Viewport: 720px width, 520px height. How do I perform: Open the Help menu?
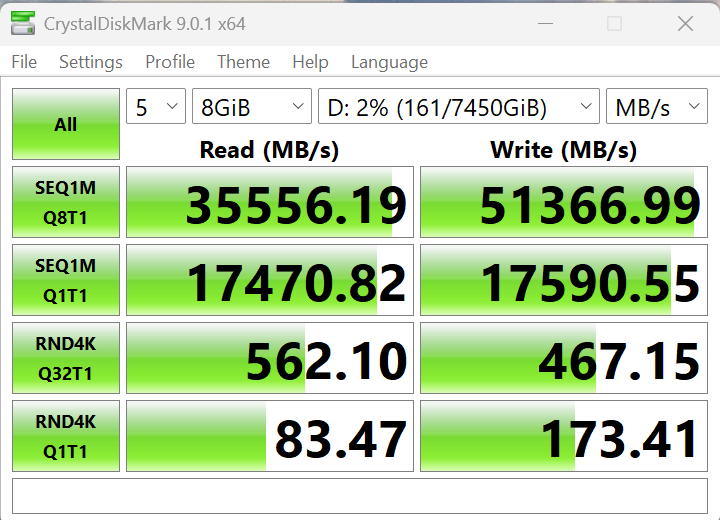tap(310, 62)
